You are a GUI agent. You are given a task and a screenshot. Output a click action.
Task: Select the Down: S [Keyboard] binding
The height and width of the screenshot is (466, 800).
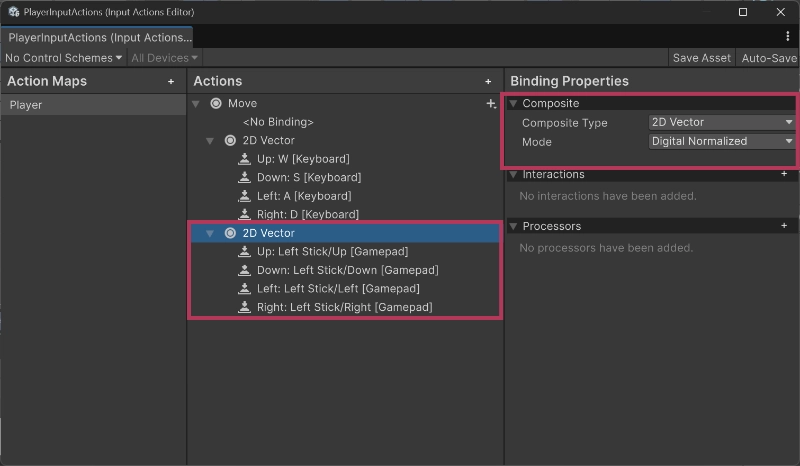click(307, 178)
